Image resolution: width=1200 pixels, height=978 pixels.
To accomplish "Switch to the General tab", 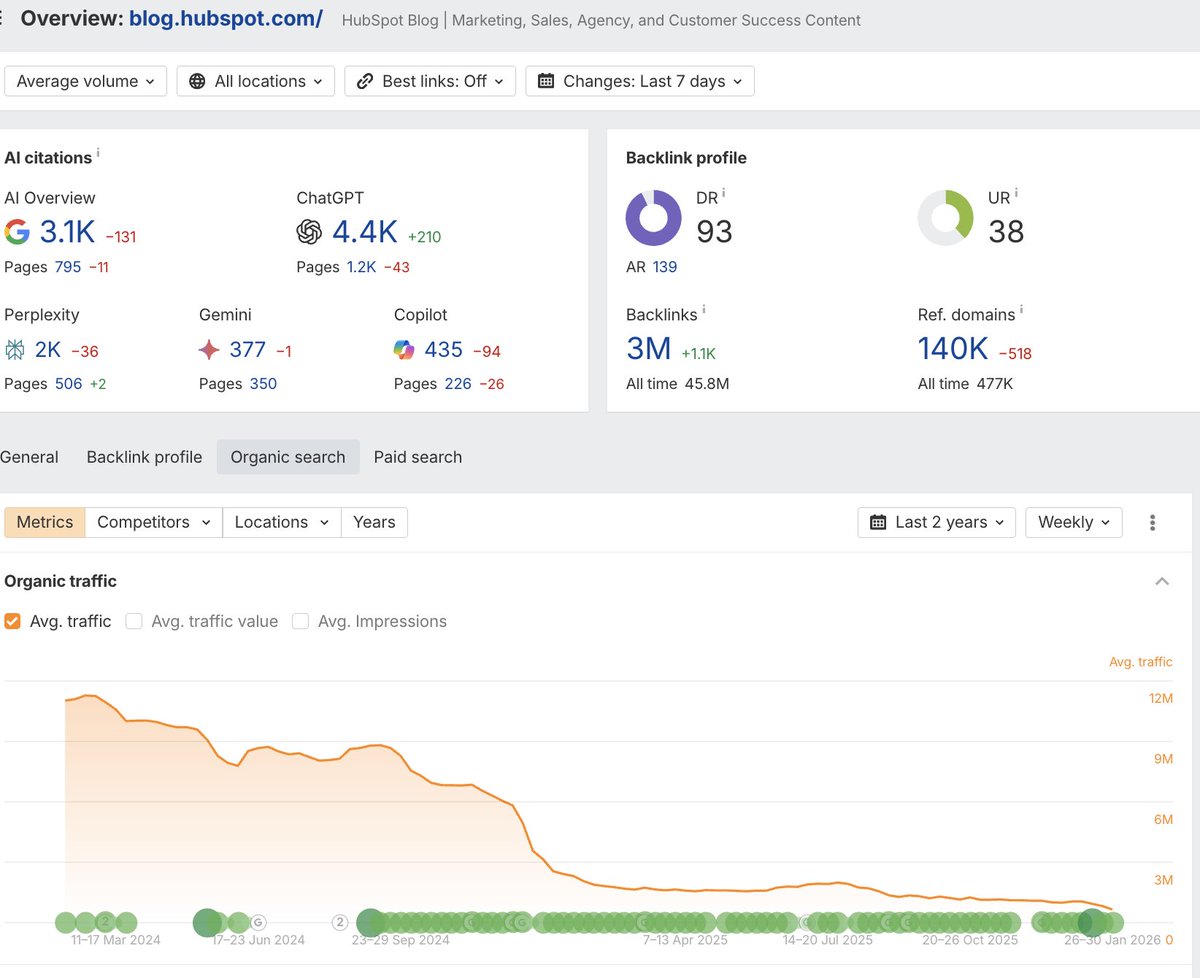I will tap(29, 457).
